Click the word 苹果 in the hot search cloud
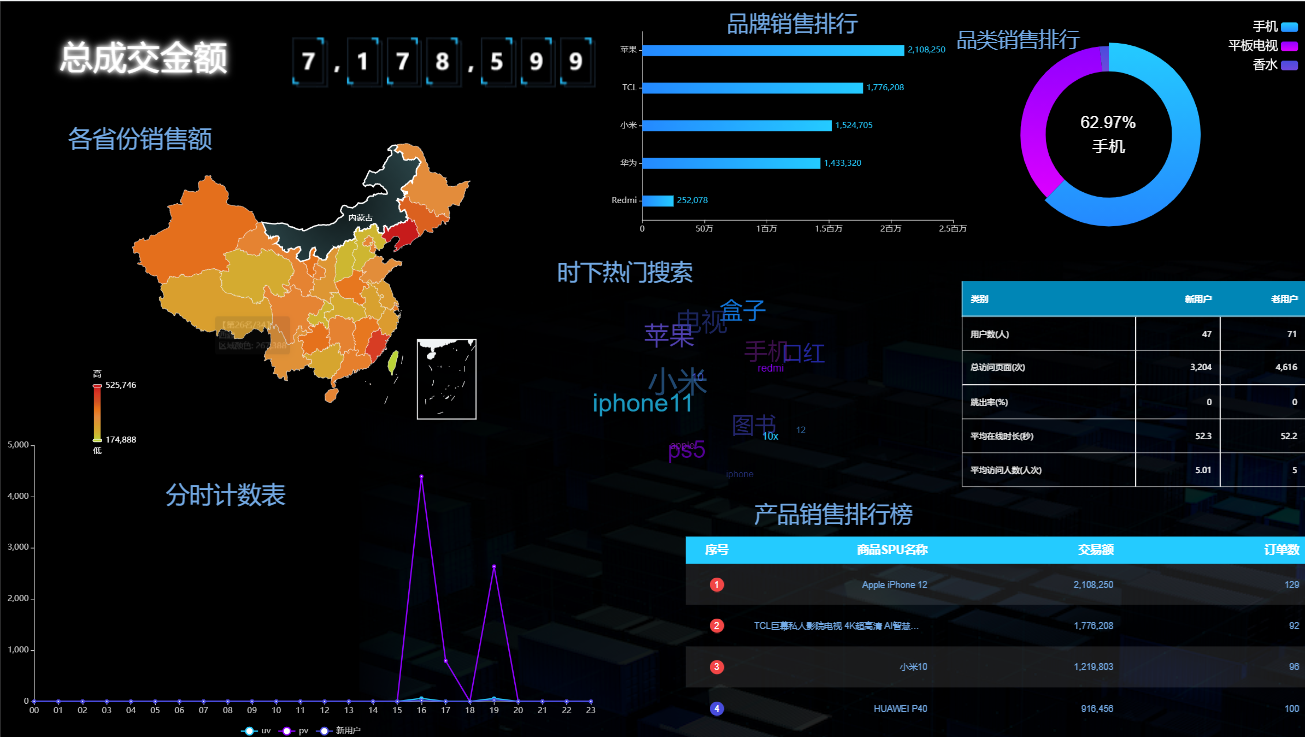This screenshot has width=1305, height=737. coord(669,336)
